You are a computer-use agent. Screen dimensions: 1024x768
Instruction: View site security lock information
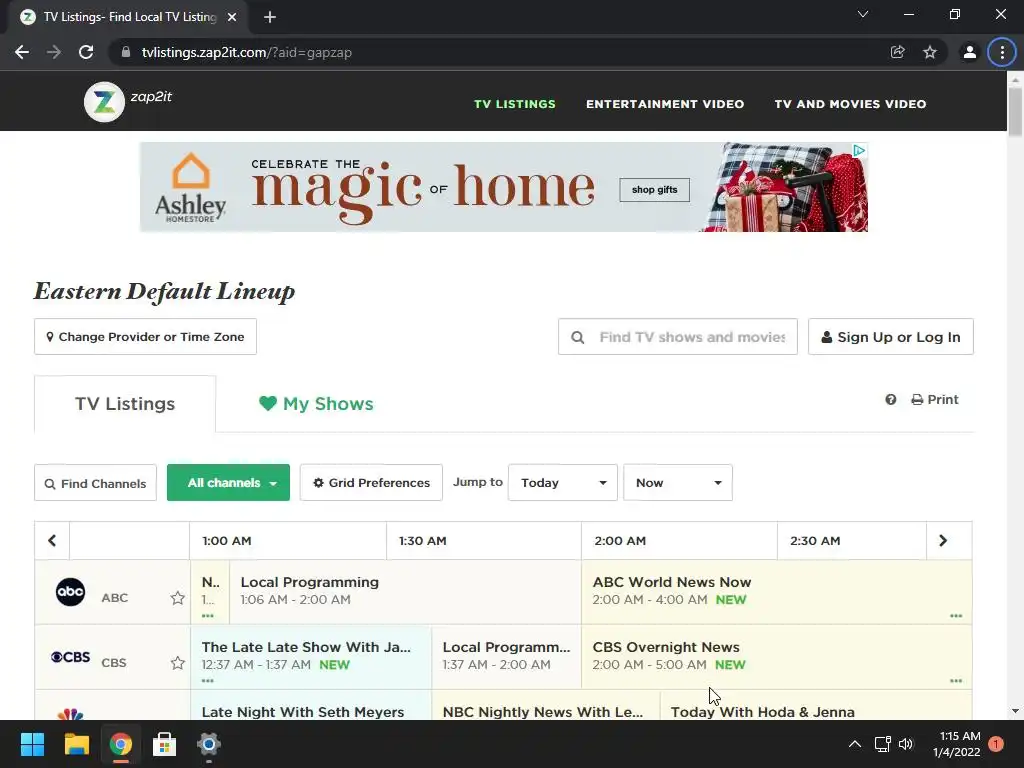(126, 52)
